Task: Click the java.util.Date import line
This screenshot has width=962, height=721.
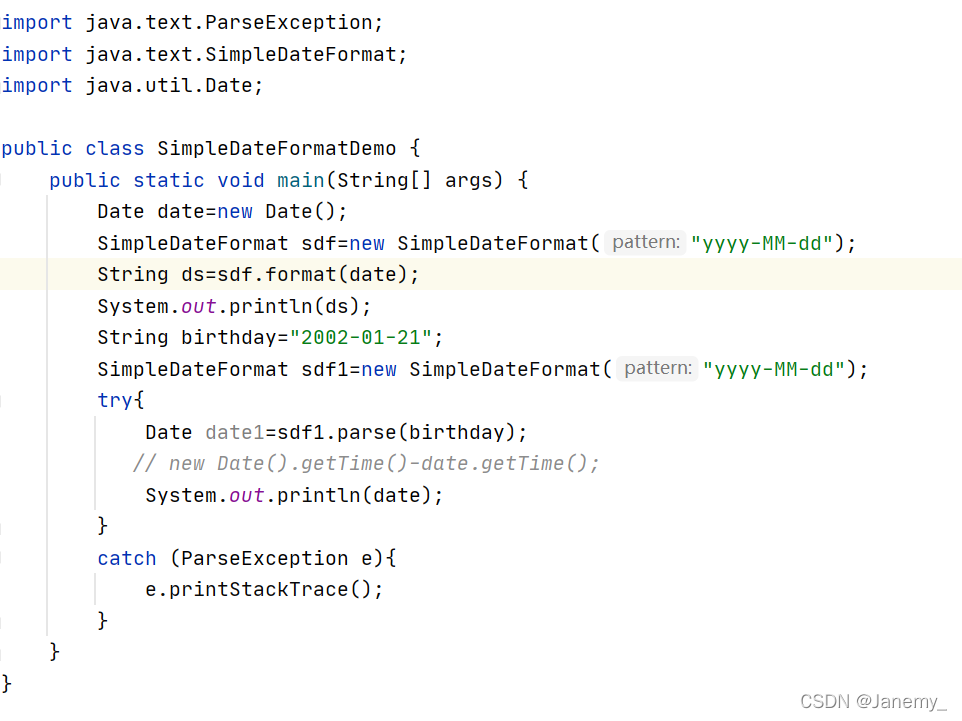Action: click(132, 85)
